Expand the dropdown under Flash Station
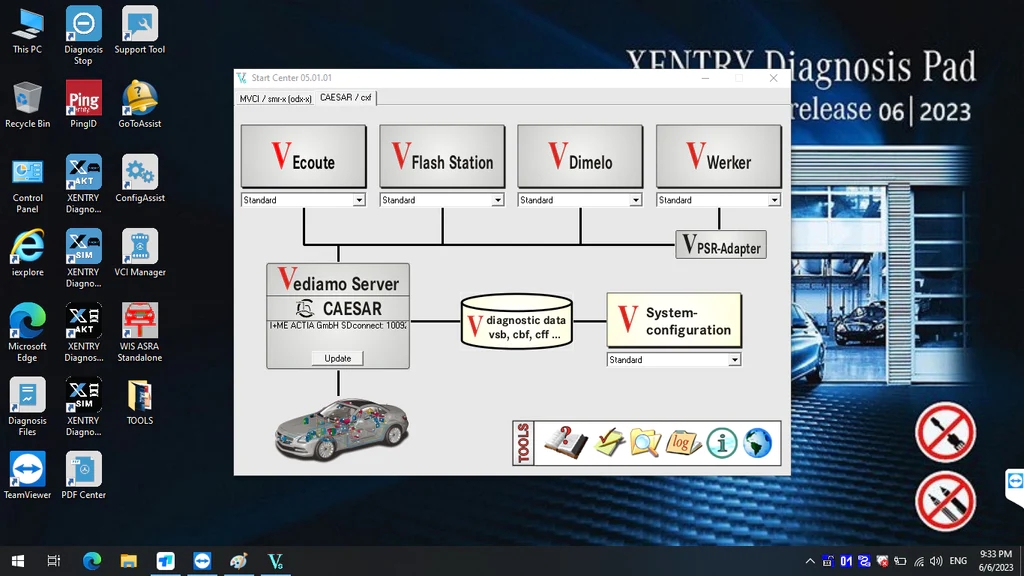Screen dimensions: 1024x576 [x=498, y=200]
